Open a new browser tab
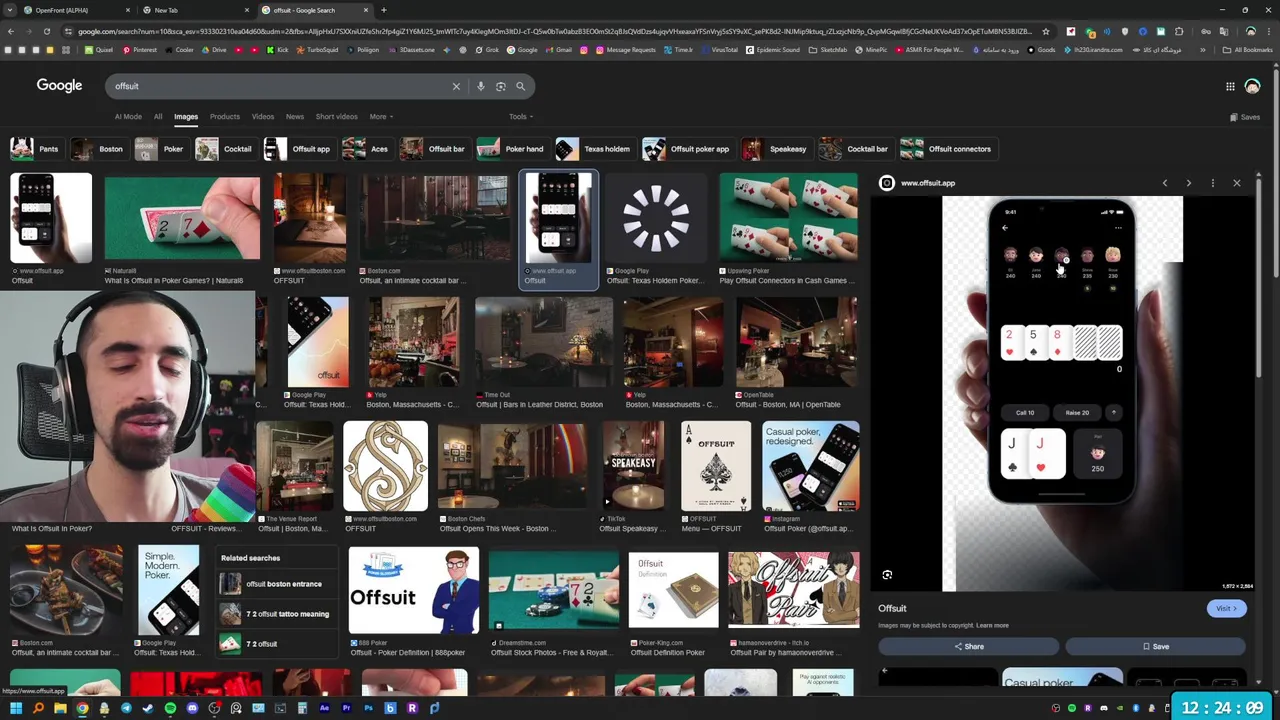Screen dimensions: 1280x720 point(384,10)
